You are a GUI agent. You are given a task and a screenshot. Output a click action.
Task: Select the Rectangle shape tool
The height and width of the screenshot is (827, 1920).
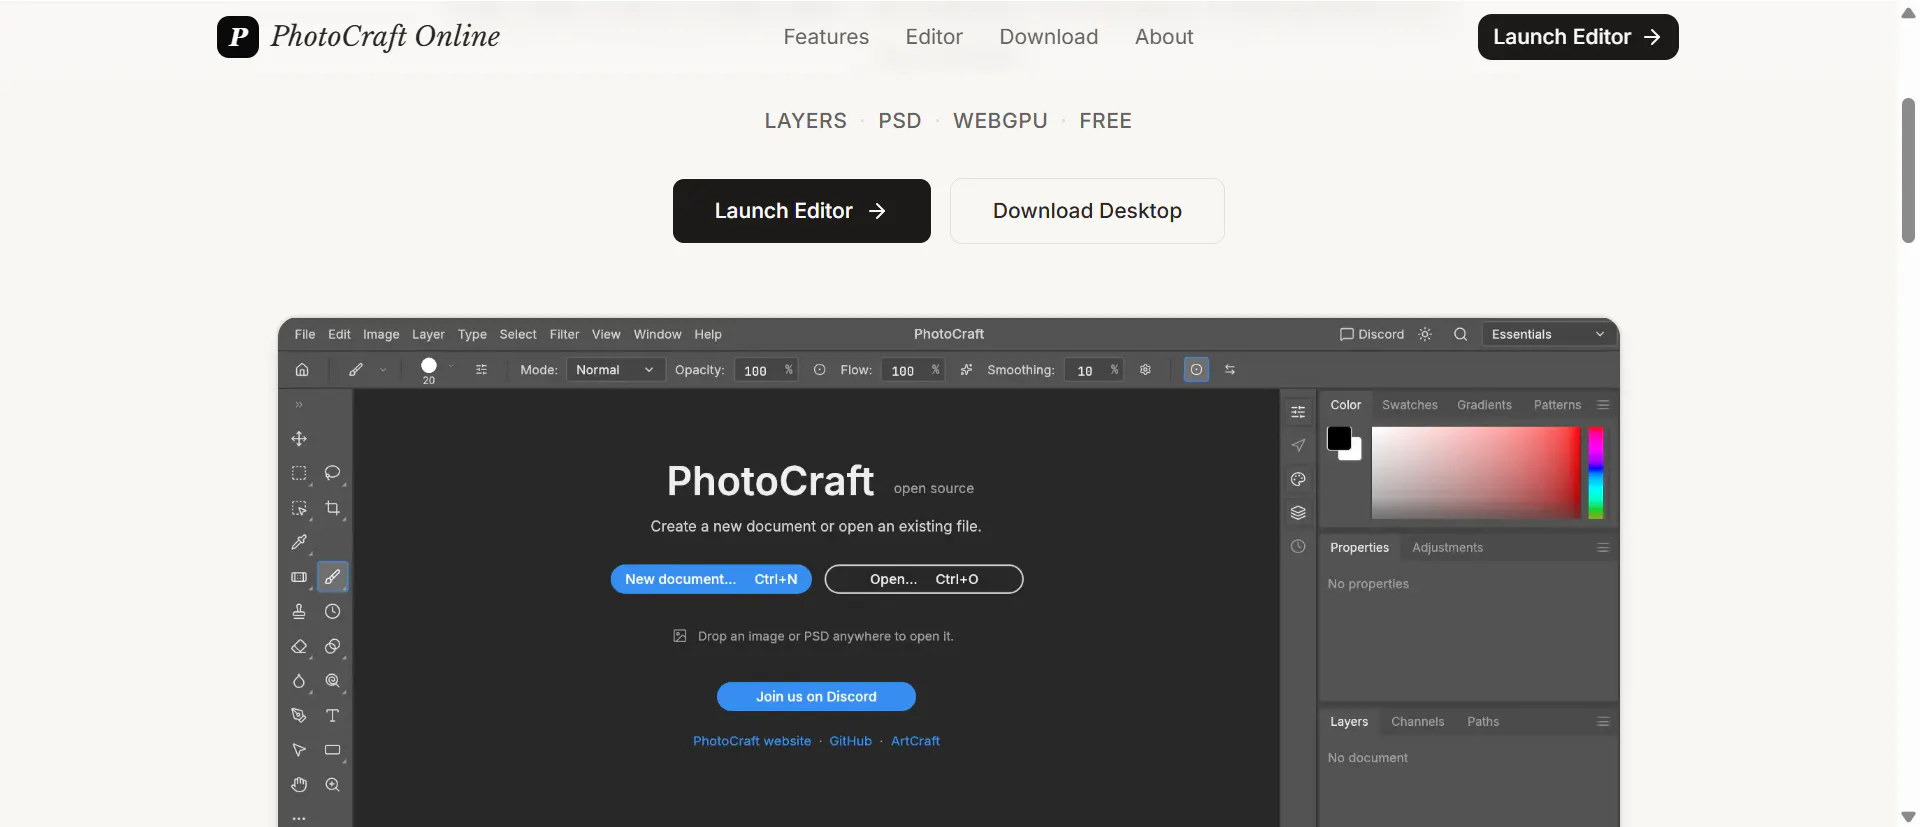(x=333, y=750)
